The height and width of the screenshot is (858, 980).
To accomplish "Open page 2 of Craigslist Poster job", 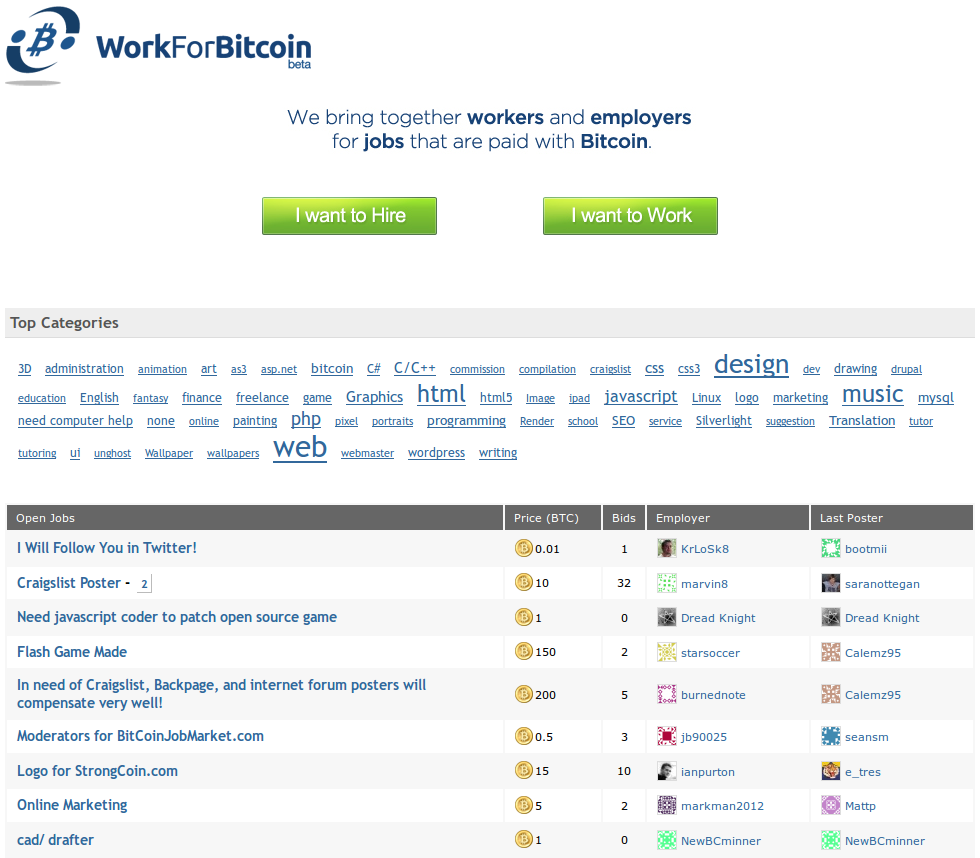I will click(144, 584).
